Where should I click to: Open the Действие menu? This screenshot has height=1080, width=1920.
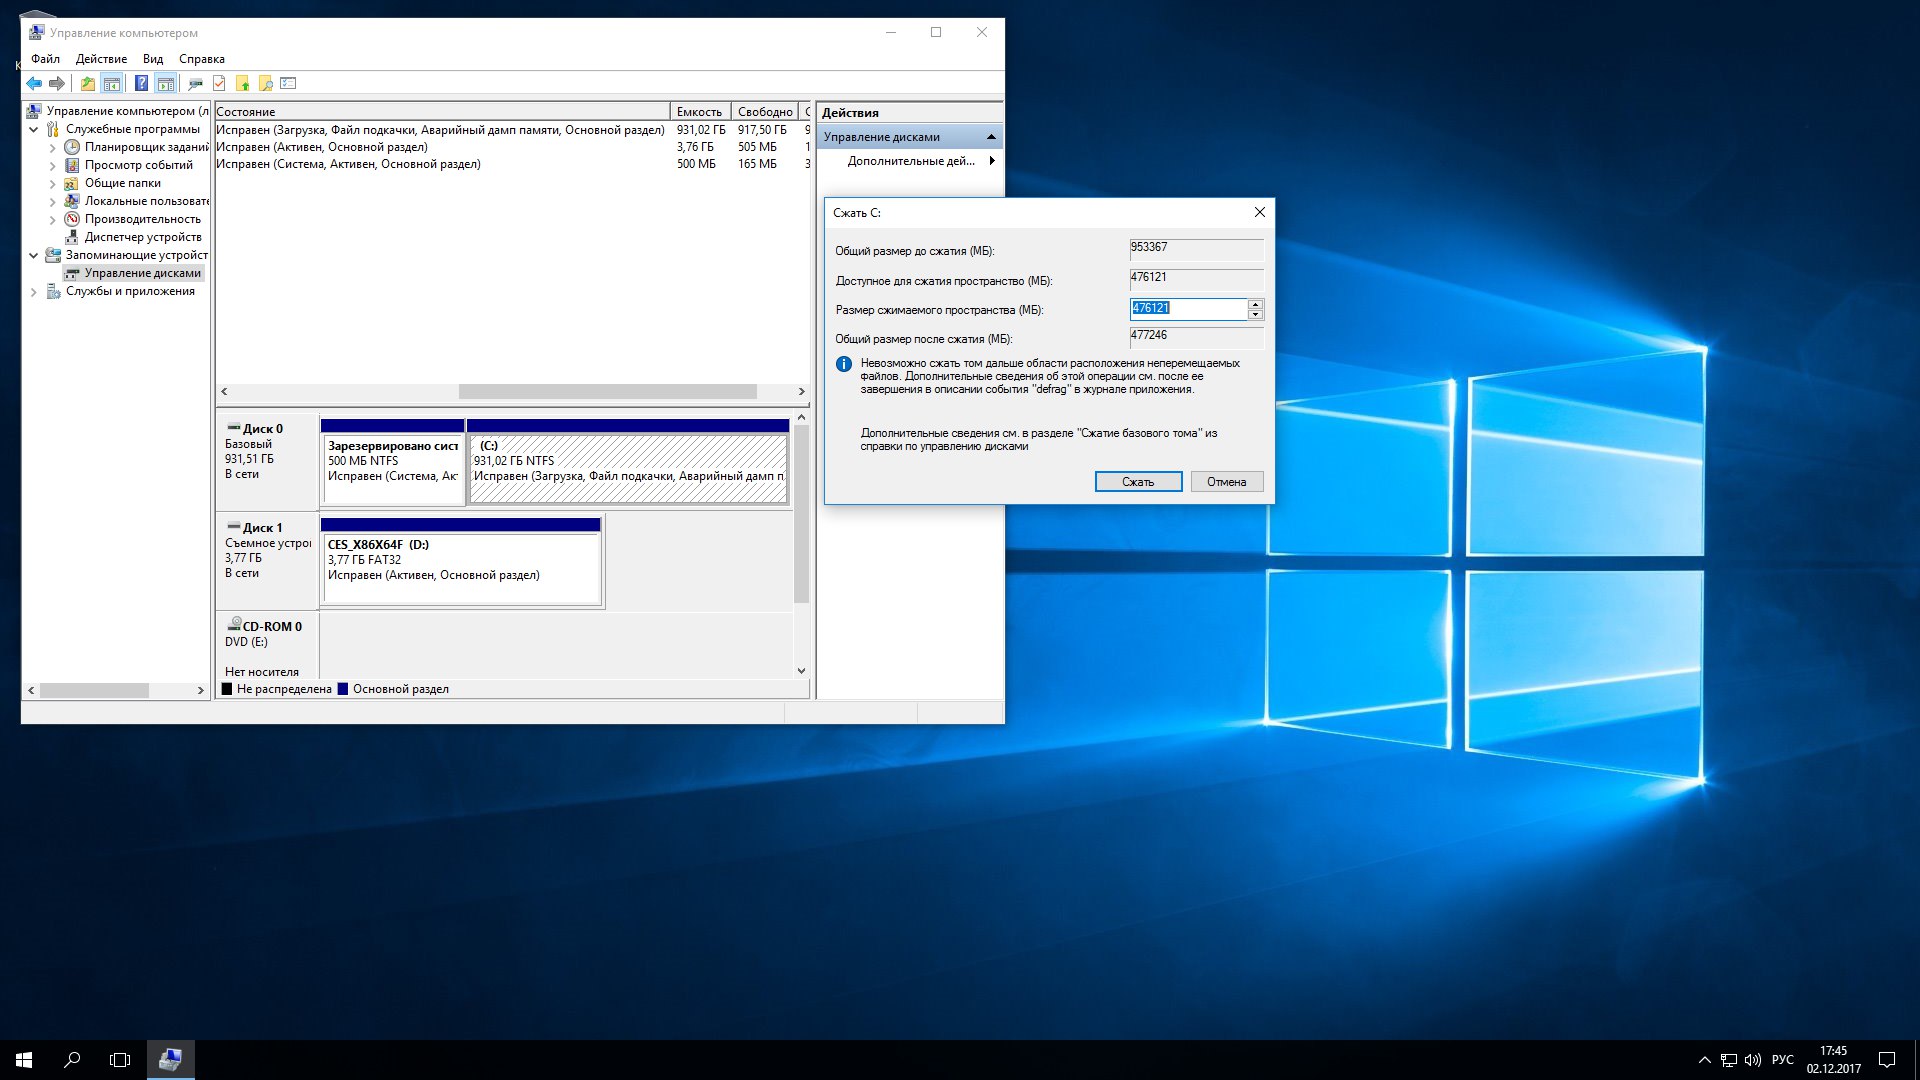tap(101, 59)
